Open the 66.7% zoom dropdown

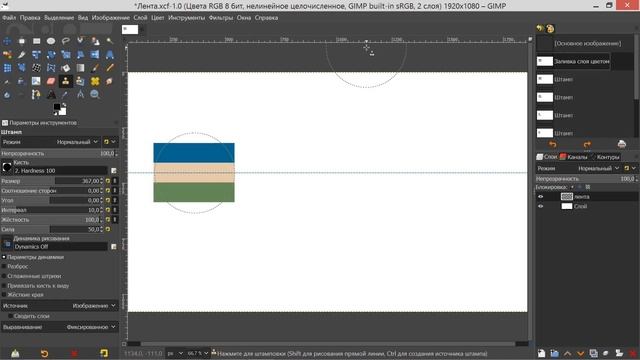pos(198,353)
